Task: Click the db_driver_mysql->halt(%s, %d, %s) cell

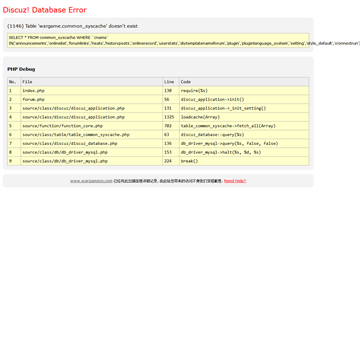Action: pos(244,152)
